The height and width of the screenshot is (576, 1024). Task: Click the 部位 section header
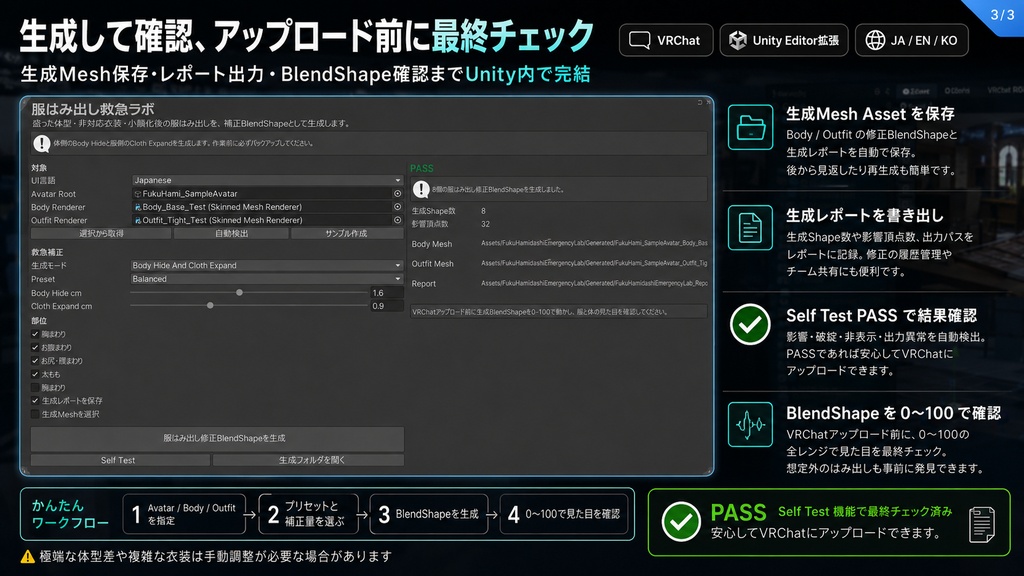(39, 321)
